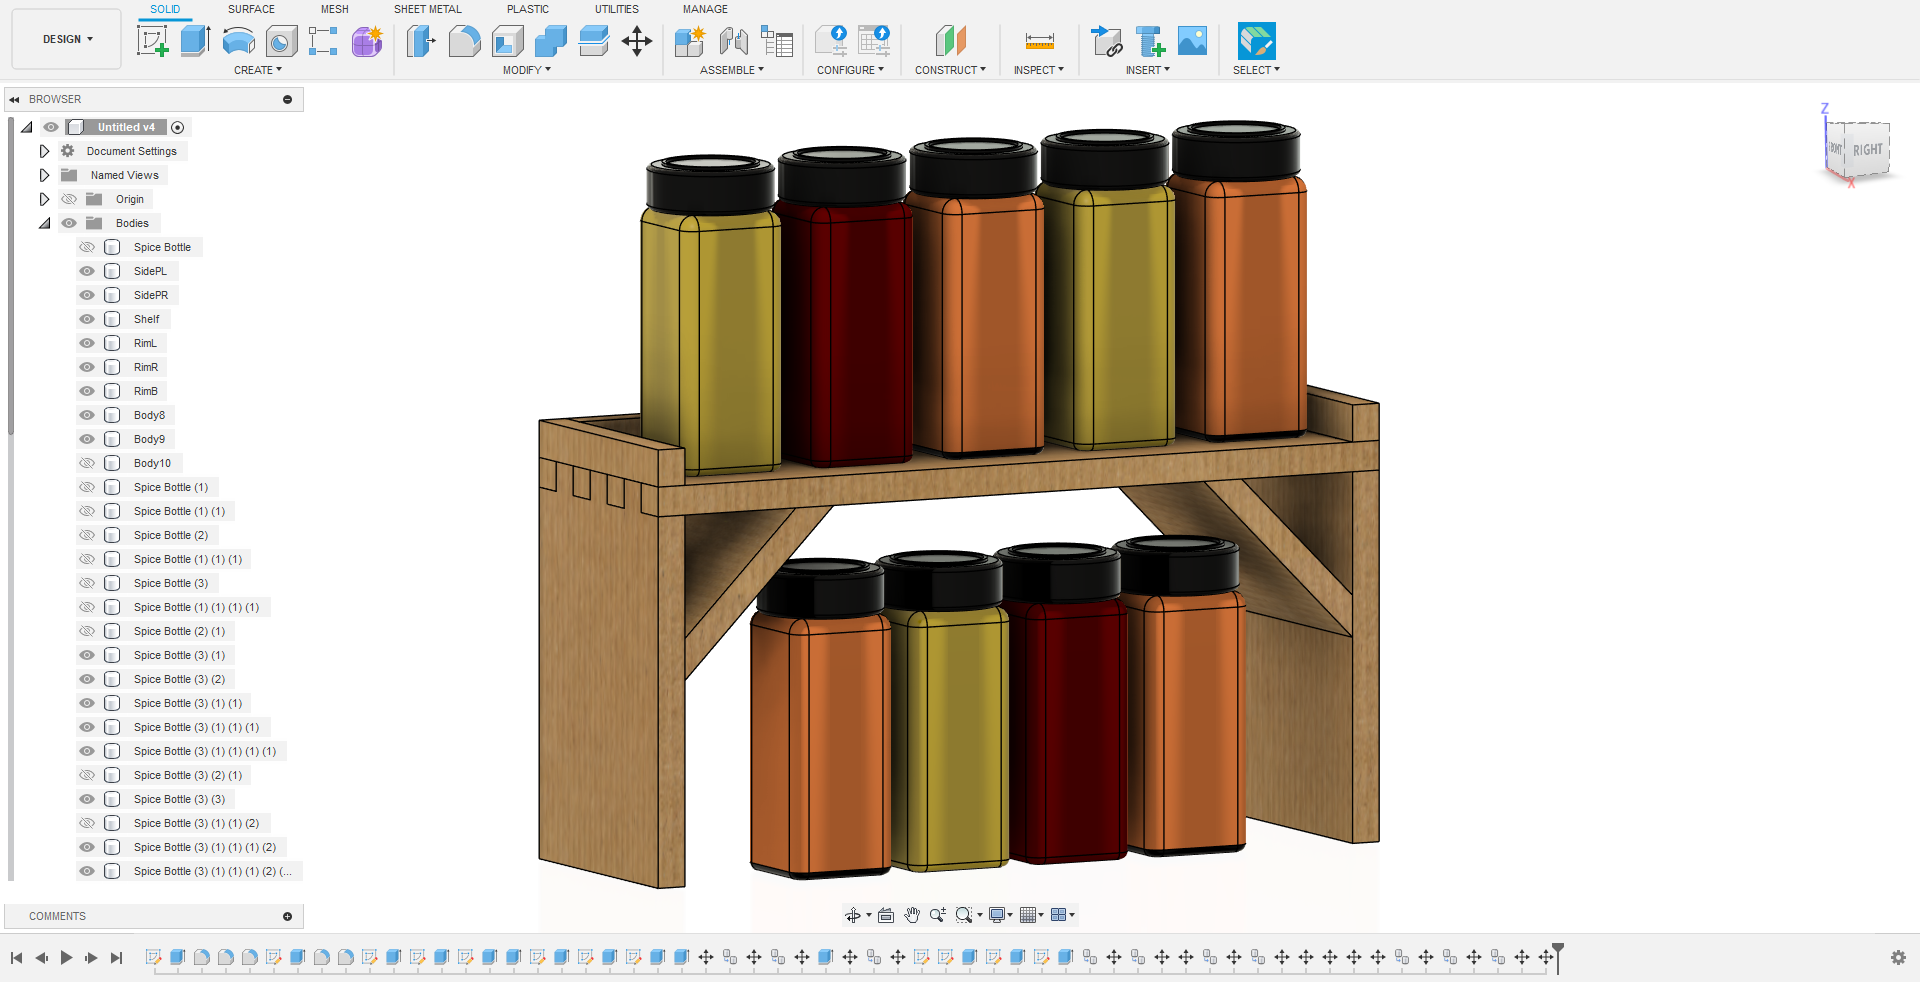Open the CREATE dropdown menu
This screenshot has height=982, width=1920.
[258, 70]
